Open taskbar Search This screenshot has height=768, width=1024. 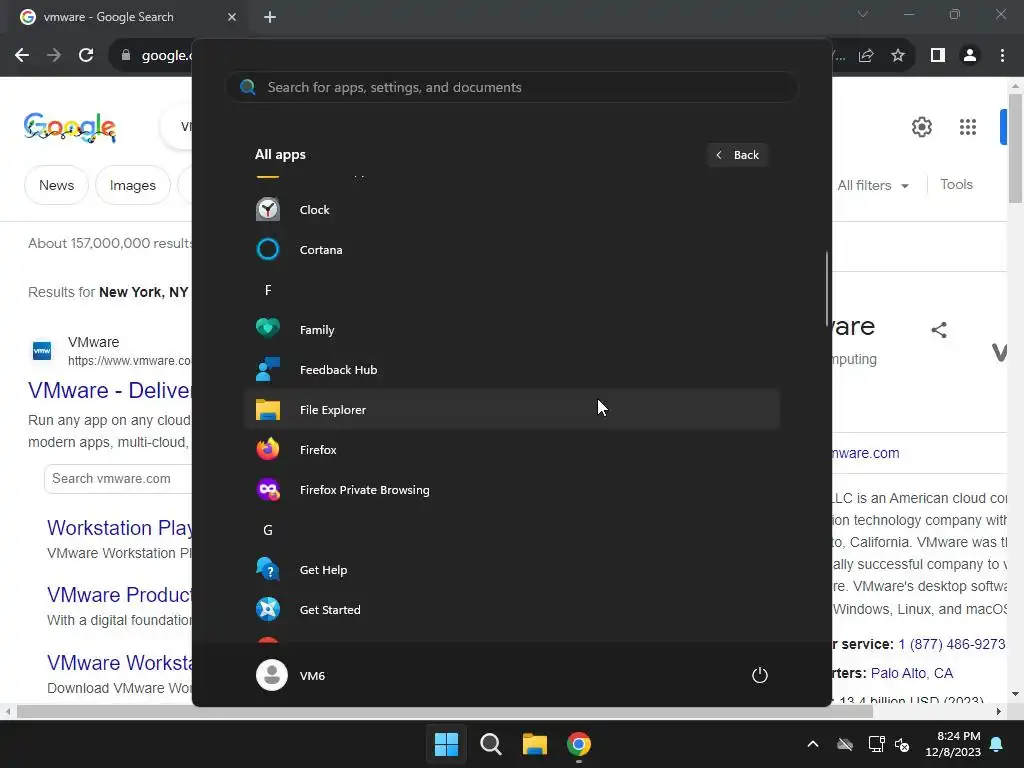click(x=490, y=744)
